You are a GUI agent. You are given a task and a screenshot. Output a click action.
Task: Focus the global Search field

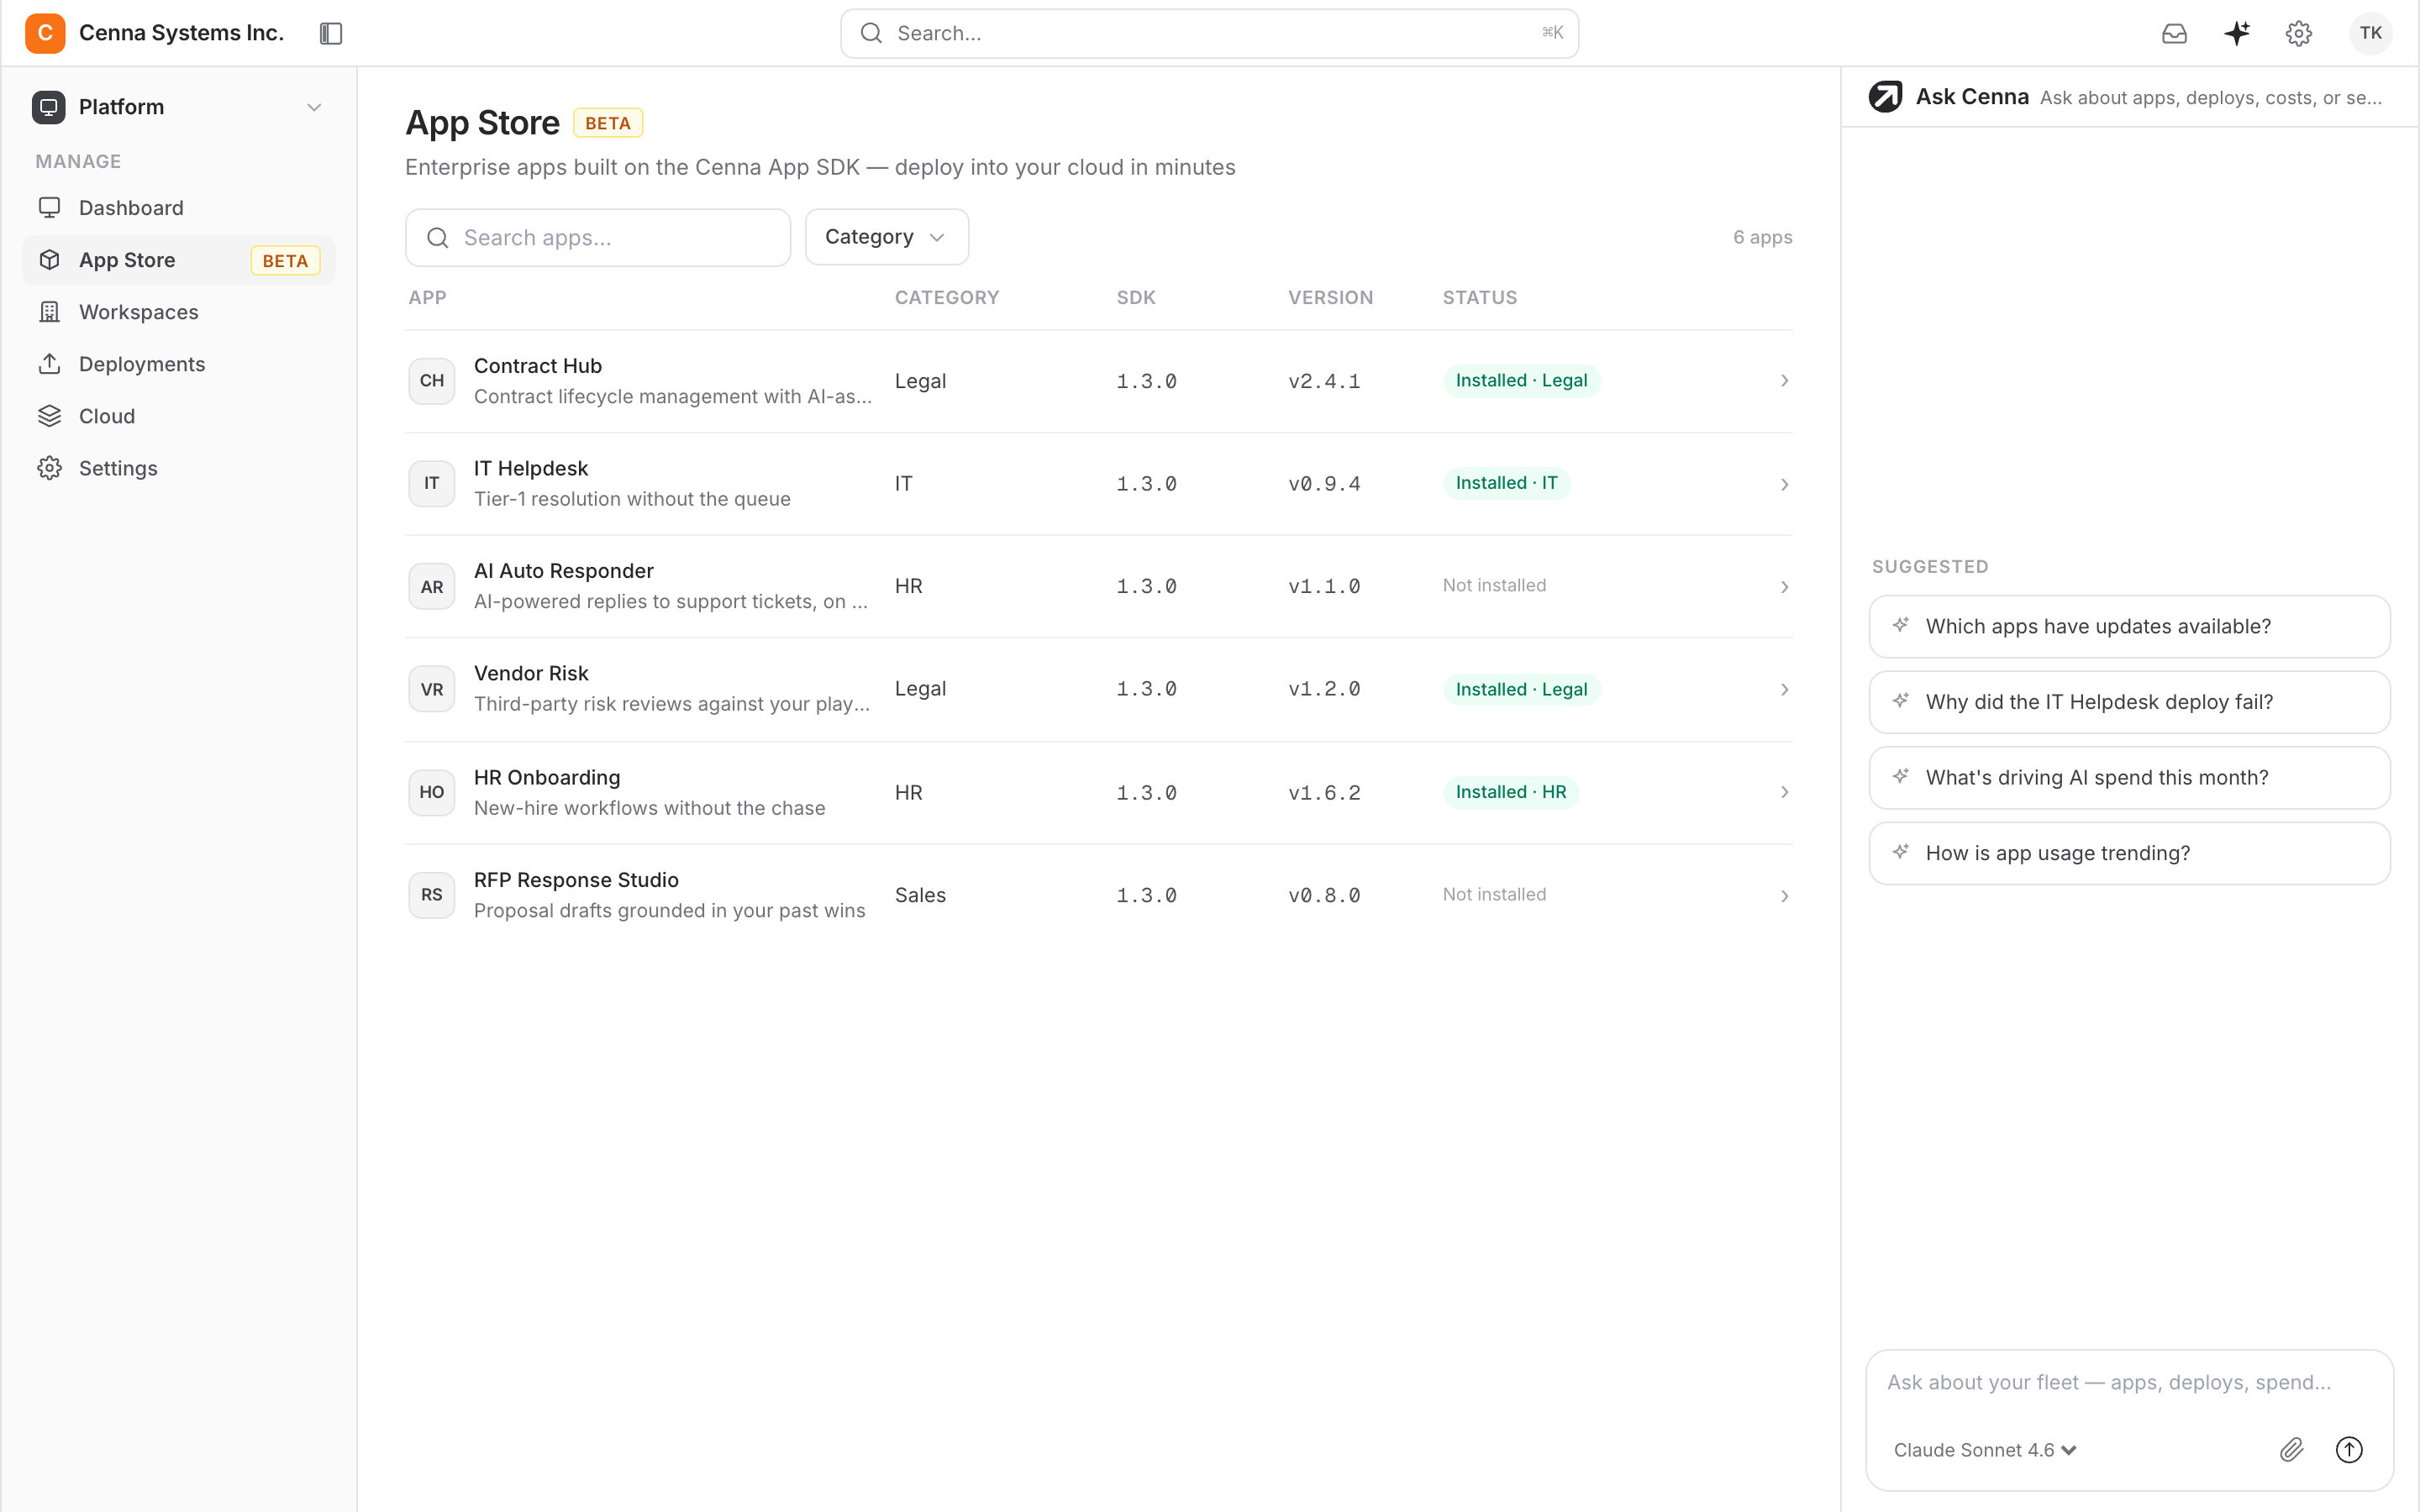click(x=1209, y=33)
